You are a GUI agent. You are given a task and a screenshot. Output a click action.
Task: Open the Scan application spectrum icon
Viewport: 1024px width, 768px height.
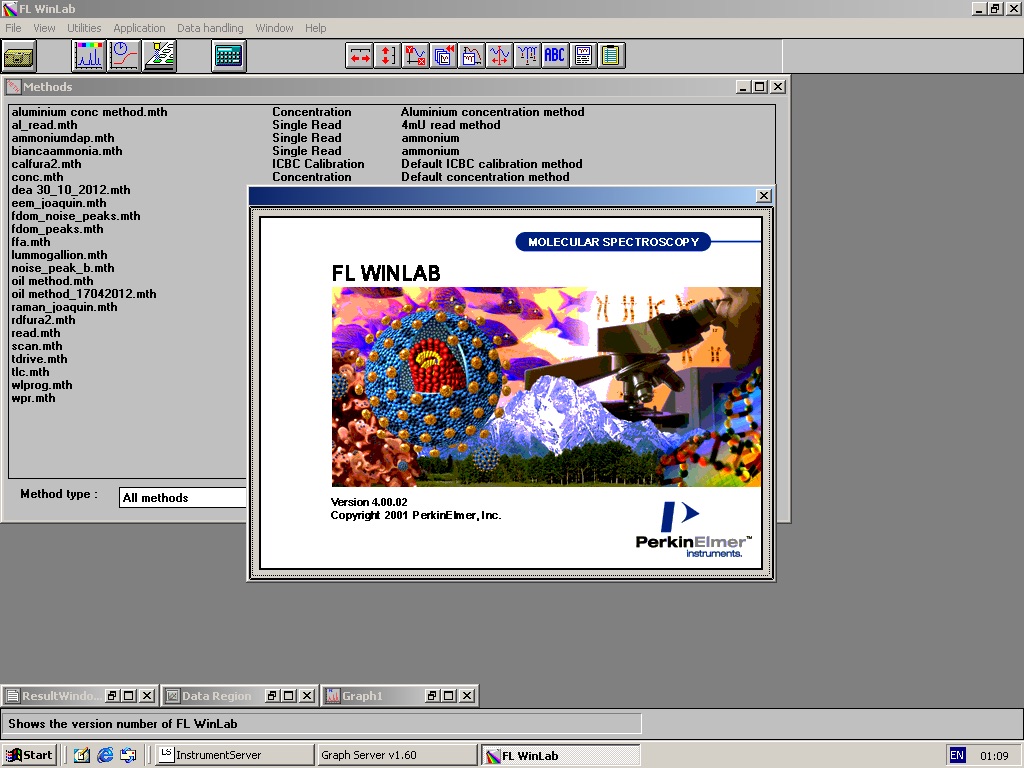(x=88, y=56)
